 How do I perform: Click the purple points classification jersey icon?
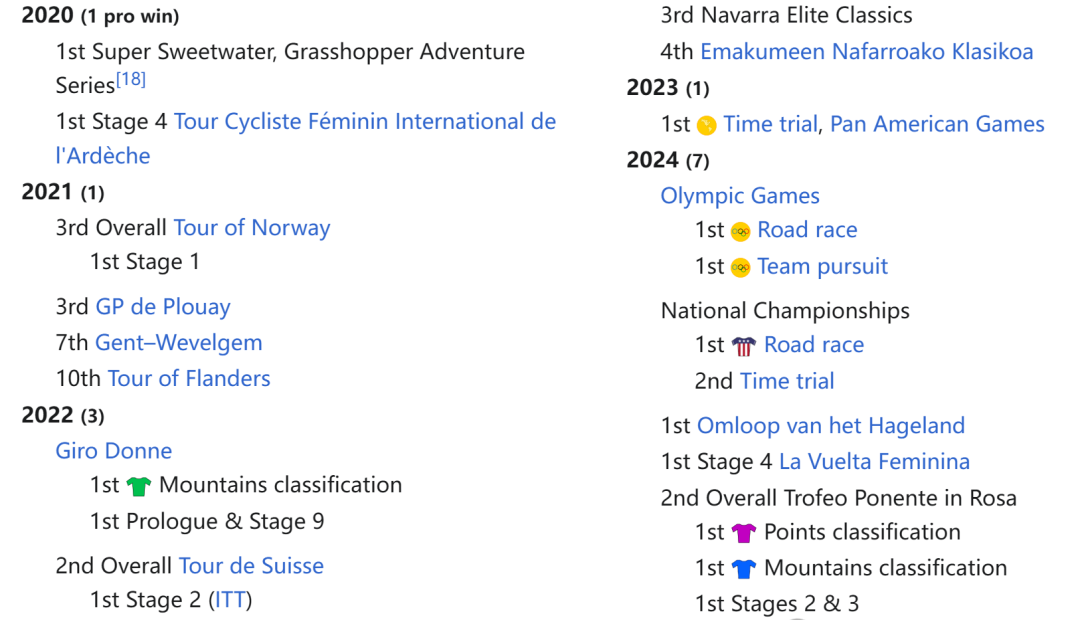click(x=744, y=533)
